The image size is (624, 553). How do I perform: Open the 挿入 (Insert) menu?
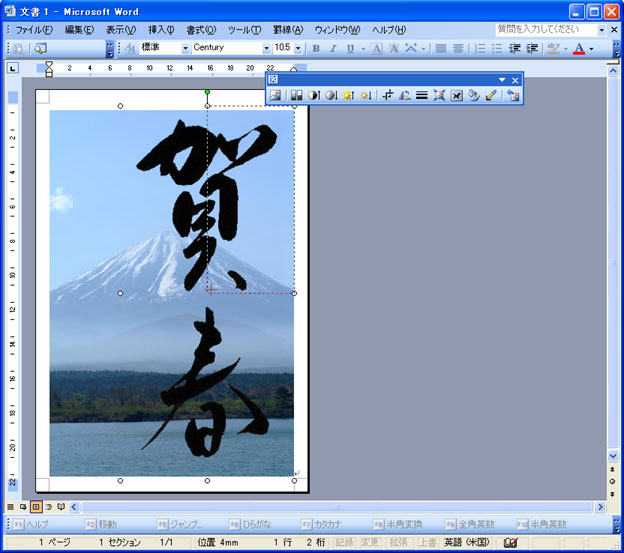161,29
